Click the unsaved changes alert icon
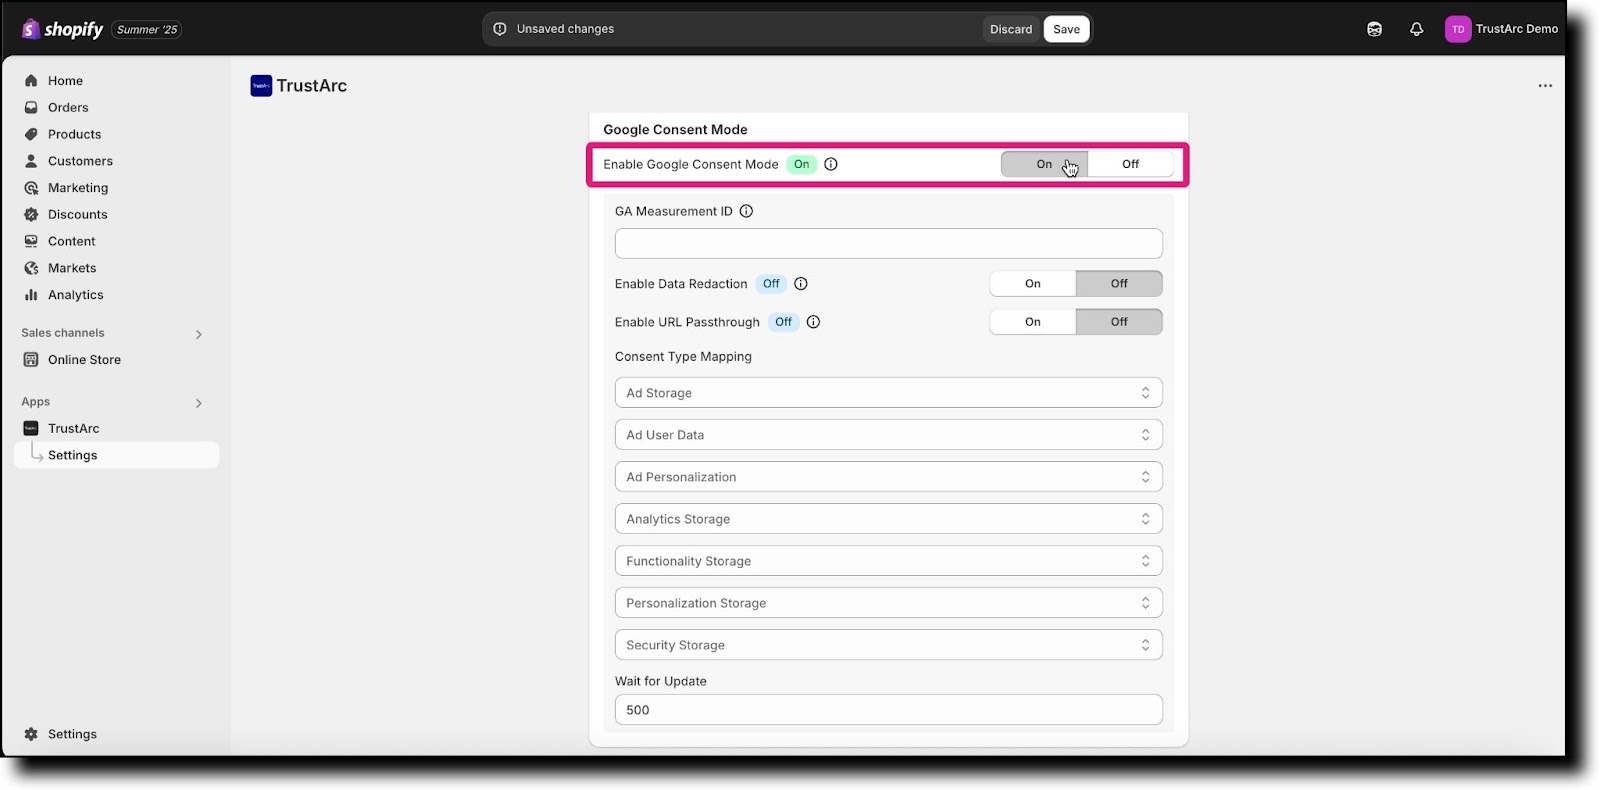Viewport: 1600px width, 790px height. point(500,29)
